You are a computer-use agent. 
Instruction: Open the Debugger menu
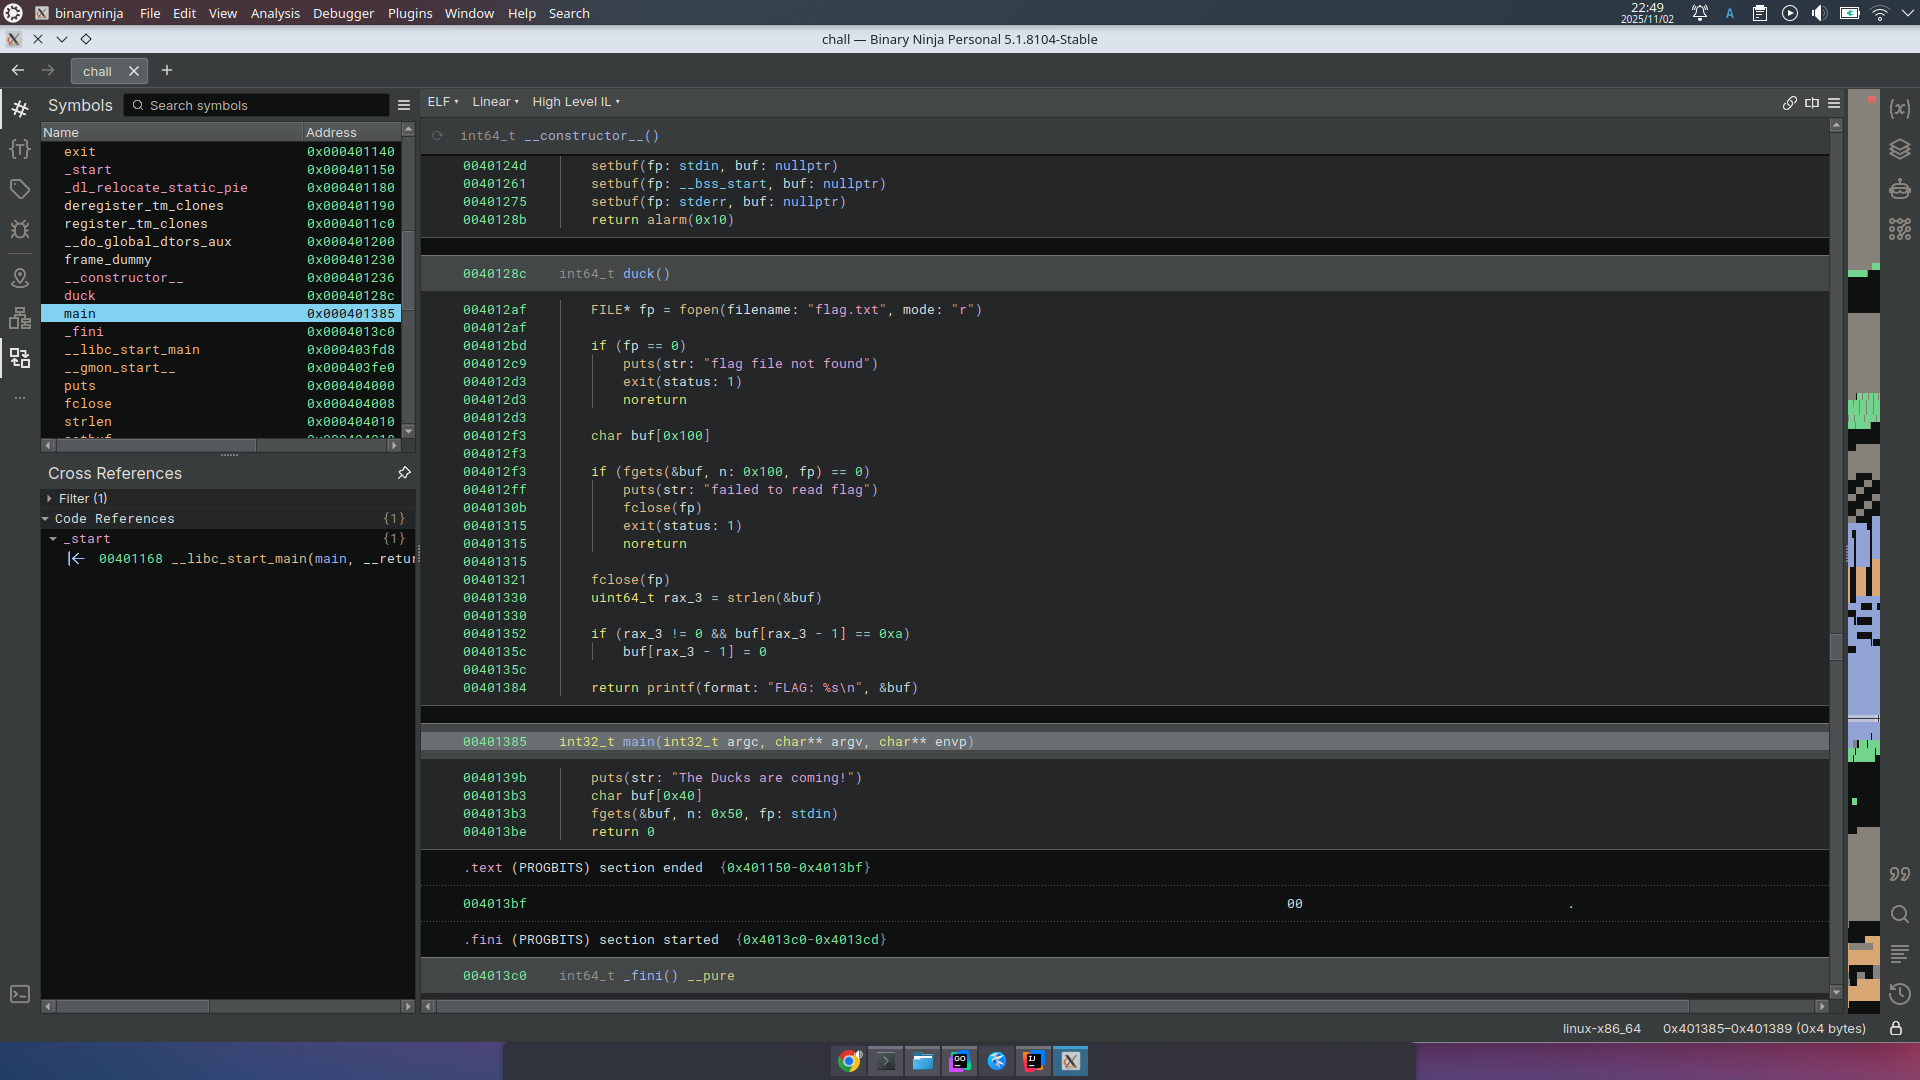tap(342, 13)
